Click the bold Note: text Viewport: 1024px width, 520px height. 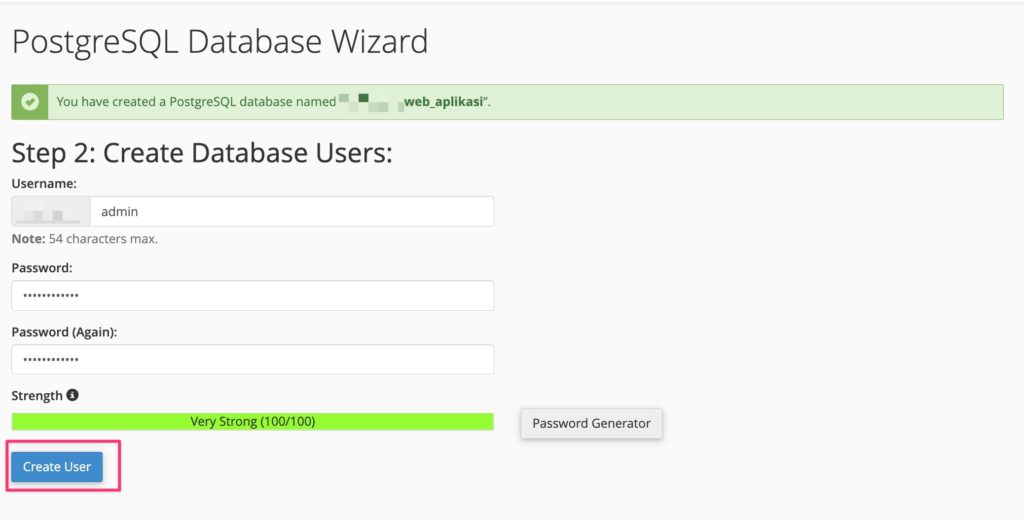[28, 239]
